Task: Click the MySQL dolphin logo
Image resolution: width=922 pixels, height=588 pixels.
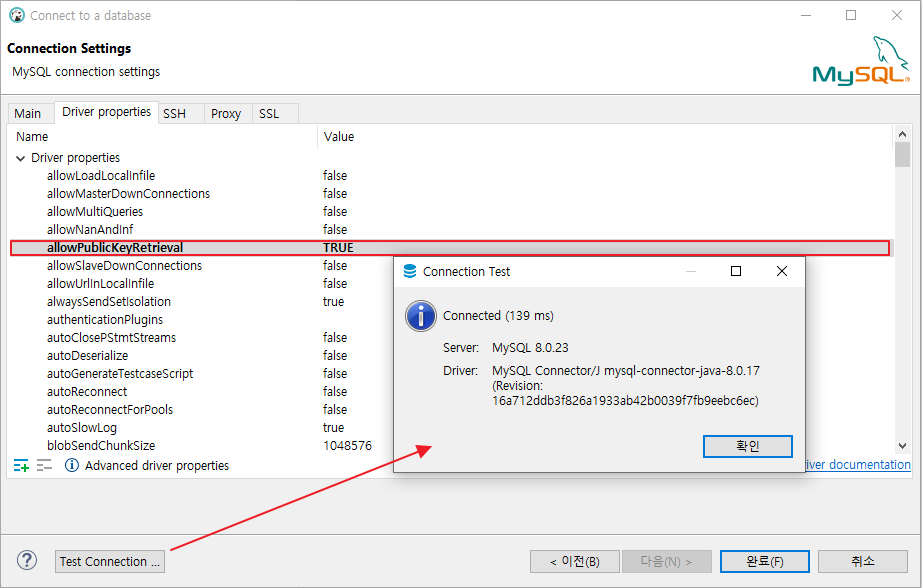Action: click(861, 61)
